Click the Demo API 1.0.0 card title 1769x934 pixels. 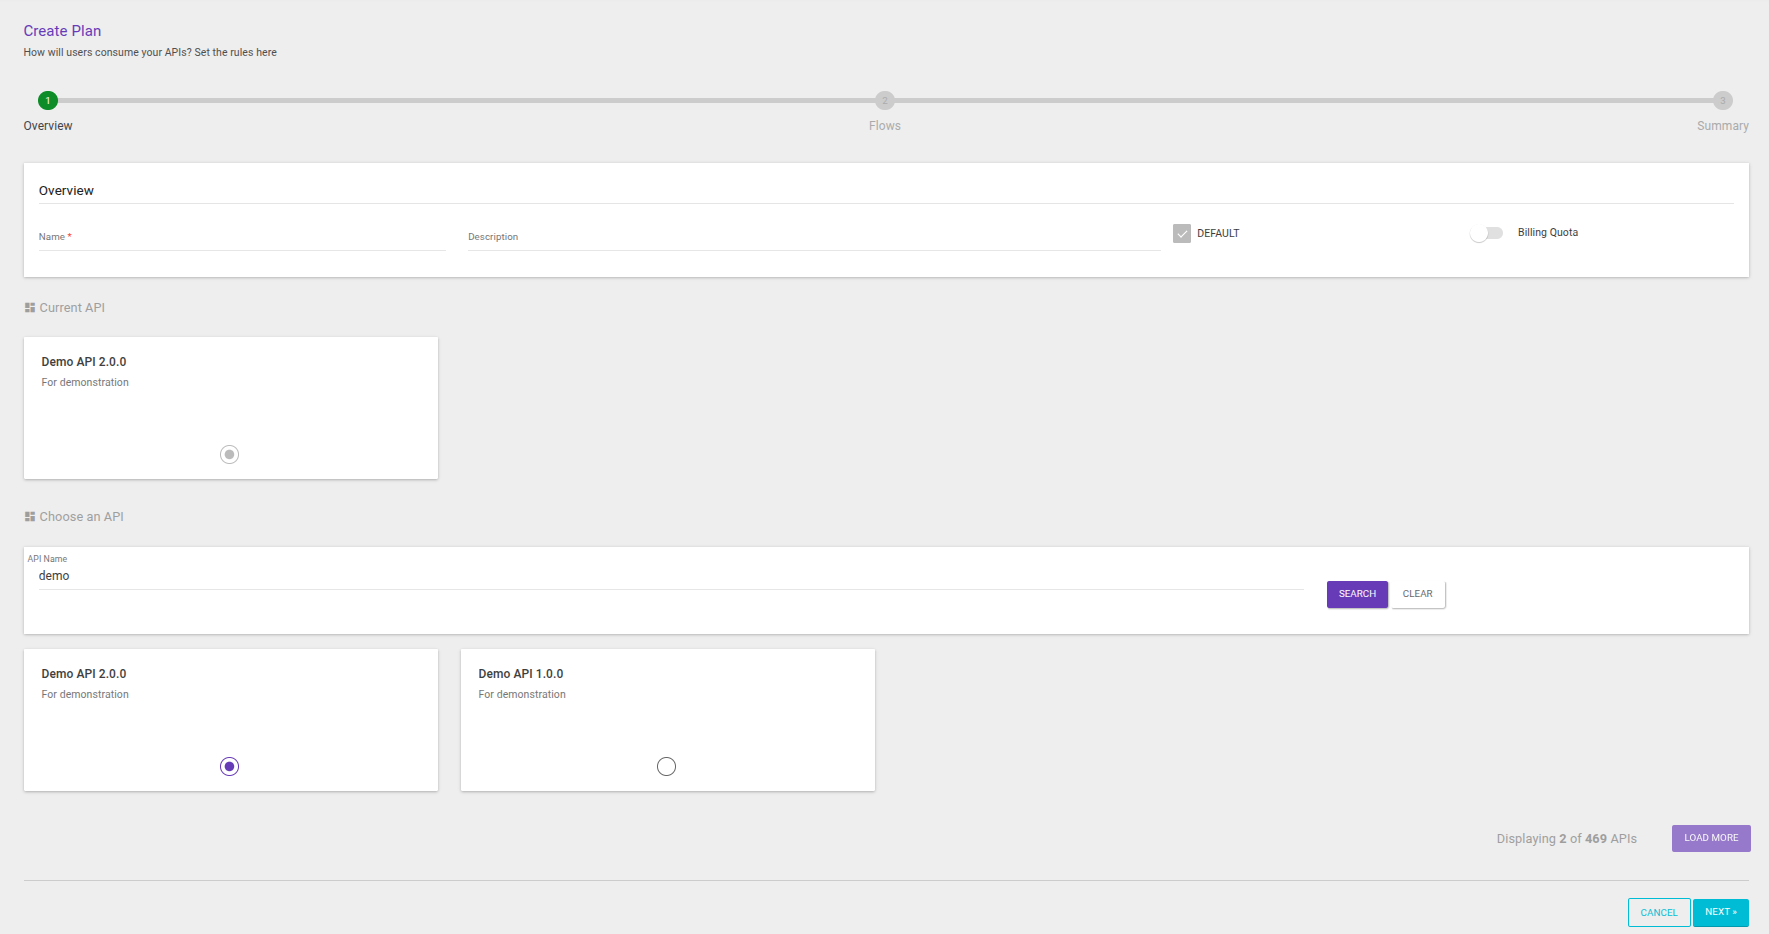(521, 674)
